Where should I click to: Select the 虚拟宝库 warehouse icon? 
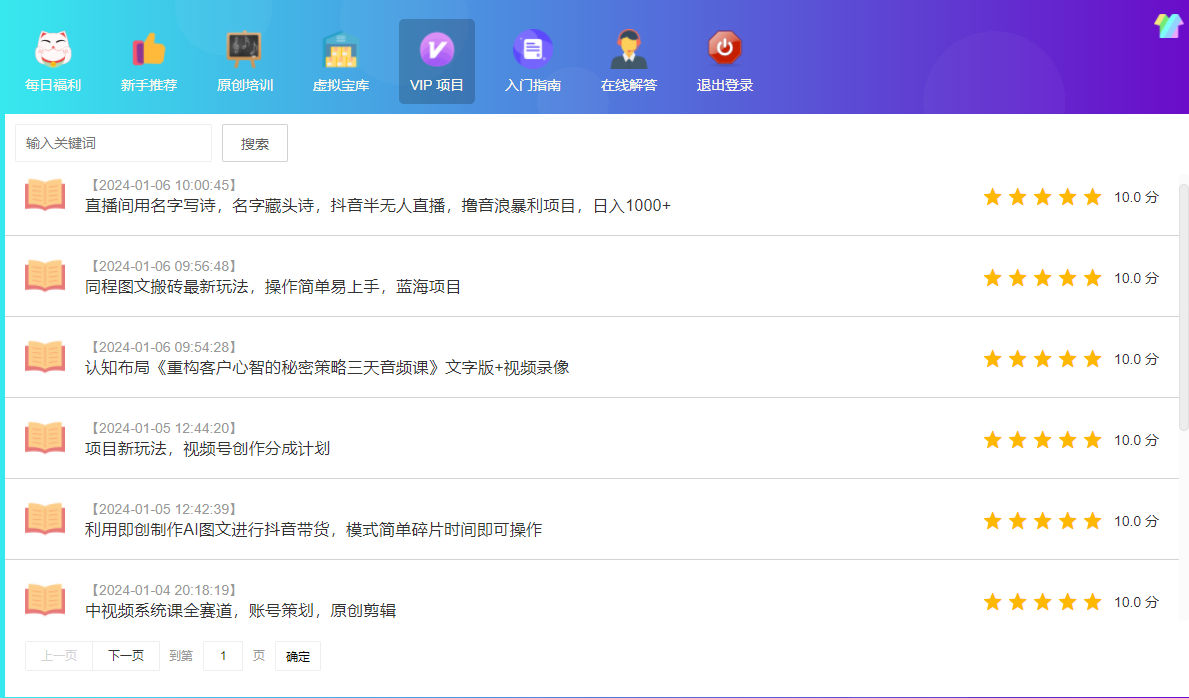[340, 50]
